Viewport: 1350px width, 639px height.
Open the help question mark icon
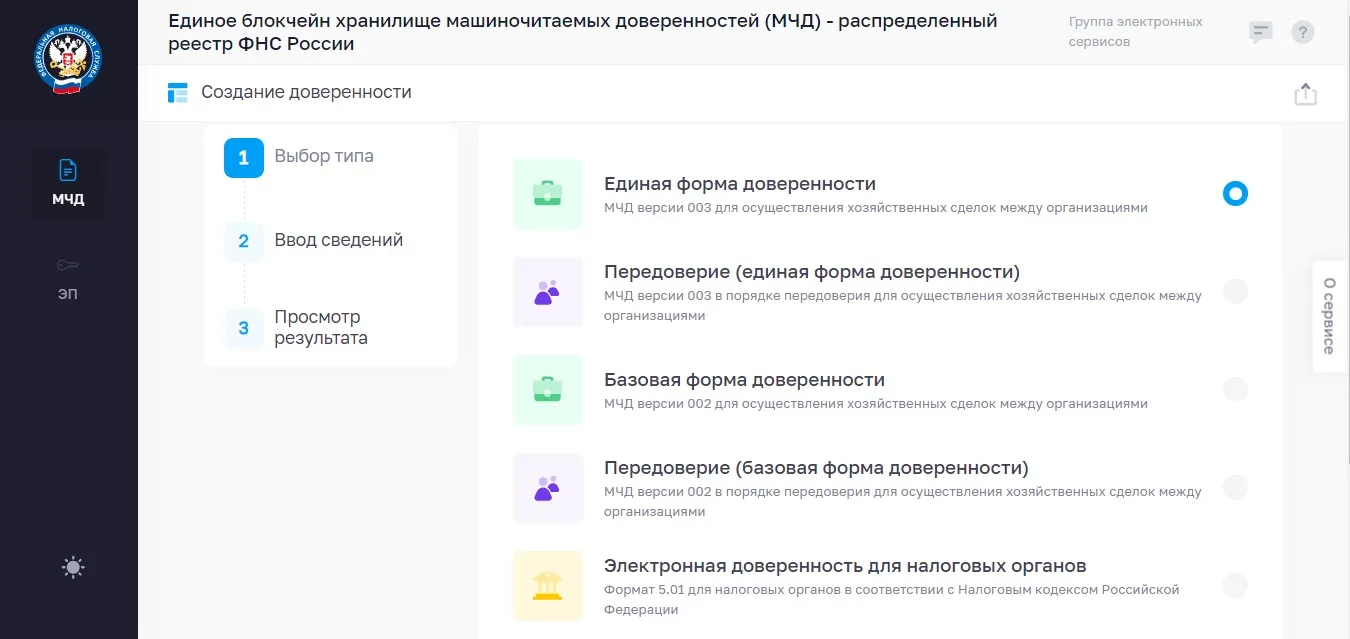[x=1302, y=32]
